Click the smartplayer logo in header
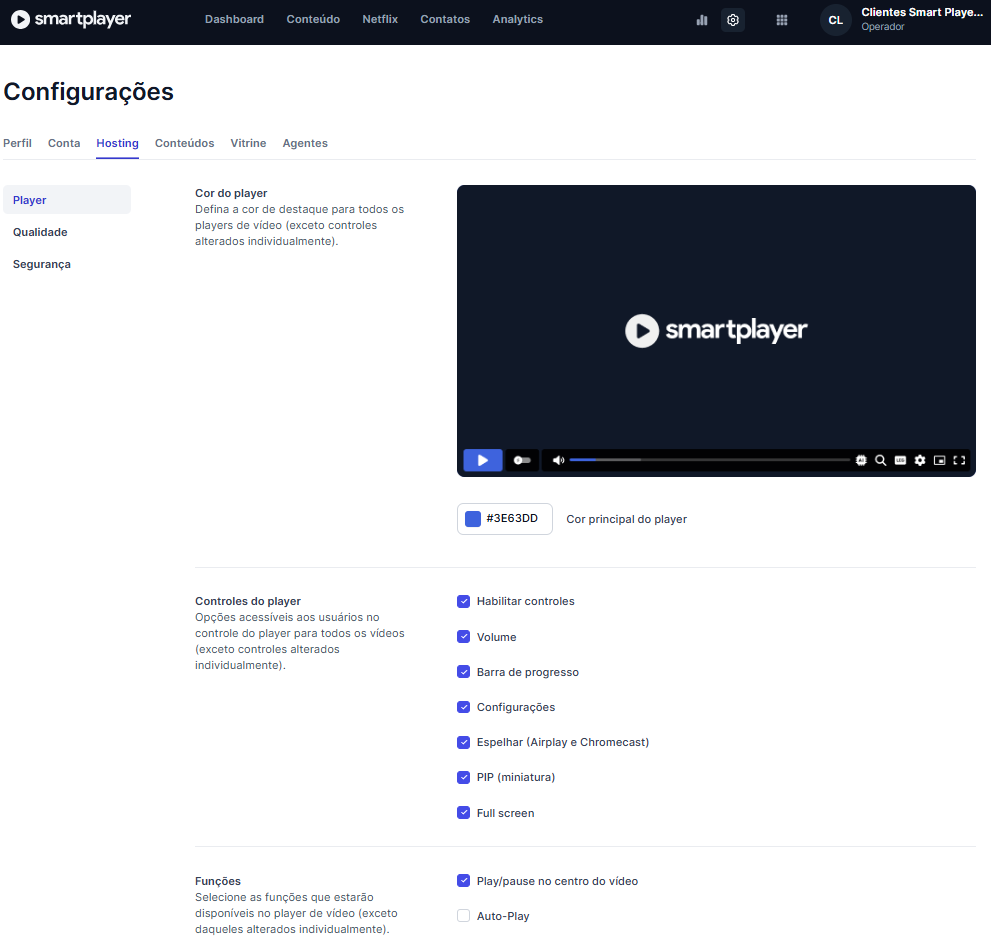Viewport: 991px width, 940px height. pos(71,19)
